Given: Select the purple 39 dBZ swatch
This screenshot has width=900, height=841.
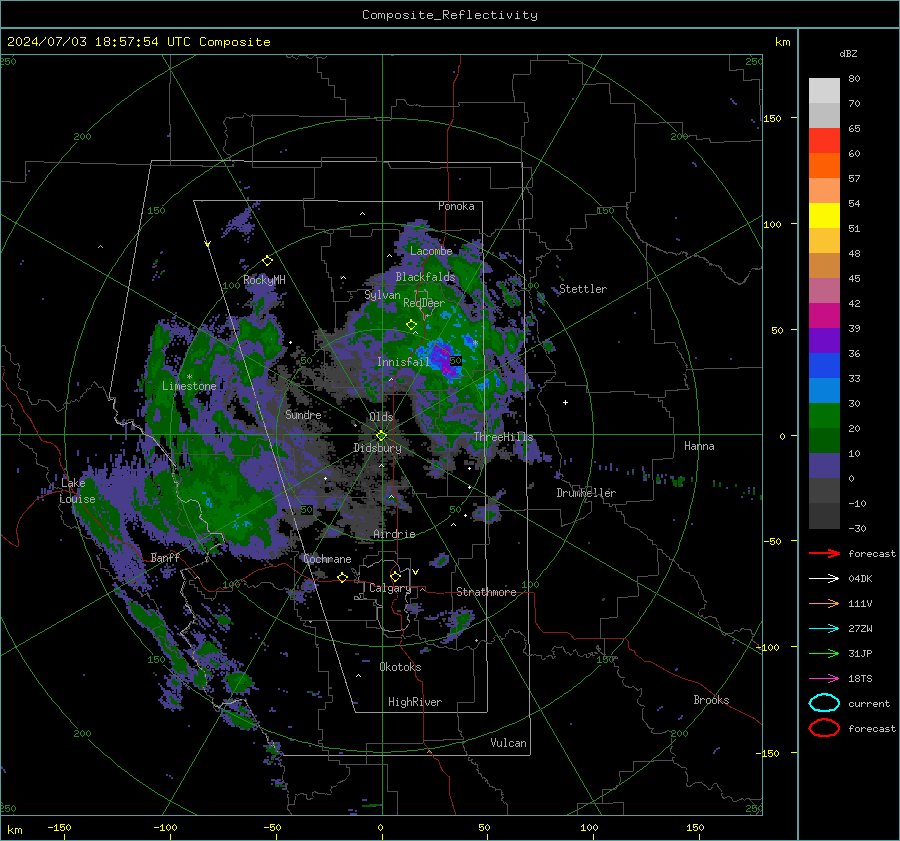Looking at the screenshot, I should click(824, 340).
